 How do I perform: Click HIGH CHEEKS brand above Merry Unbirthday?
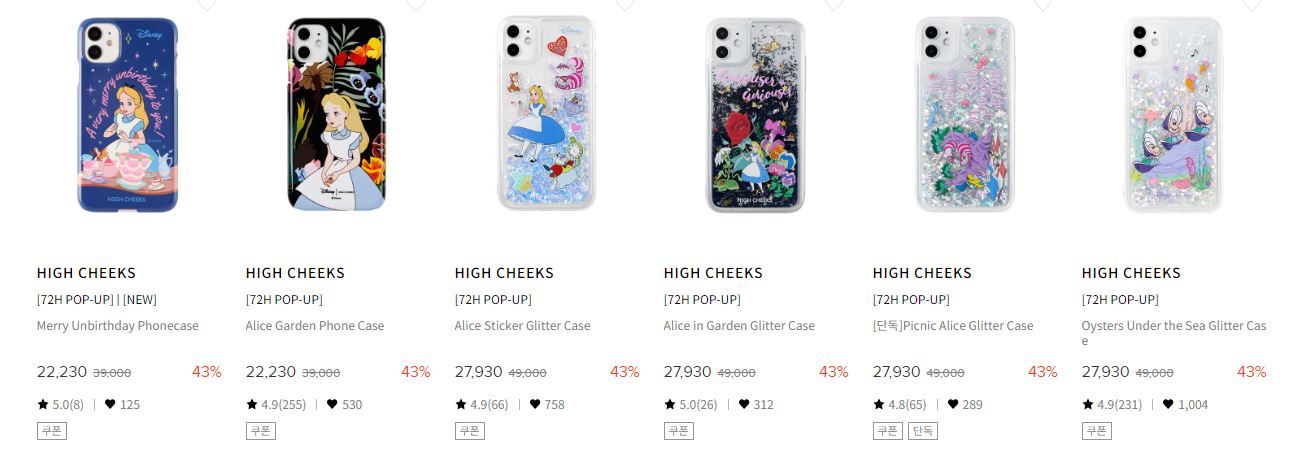tap(86, 273)
